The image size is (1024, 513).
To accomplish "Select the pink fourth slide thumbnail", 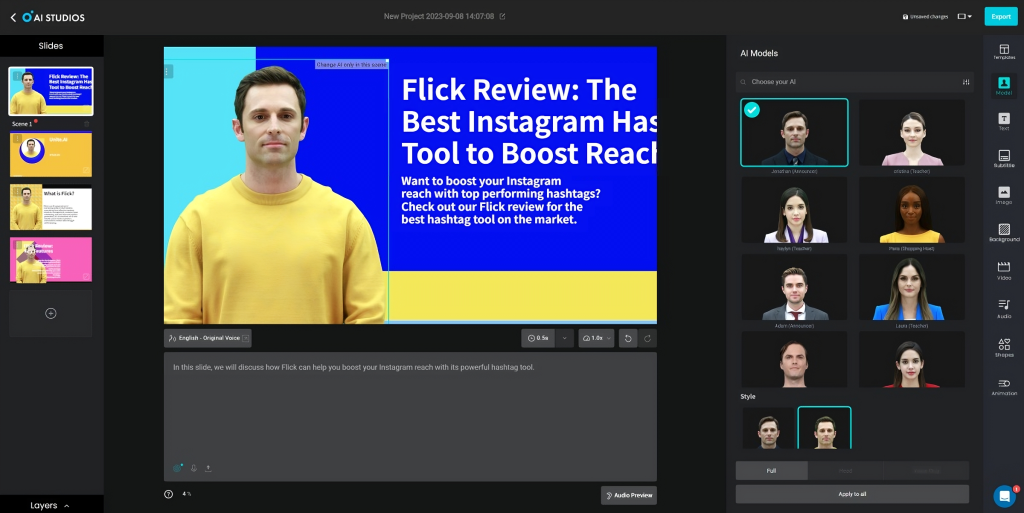I will (x=51, y=259).
